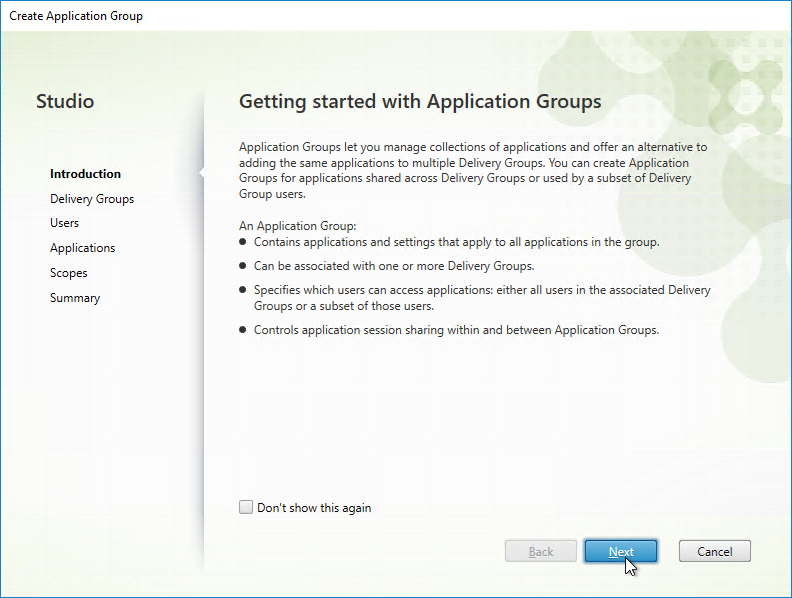The image size is (792, 598).
Task: Go to the Delivery Groups step
Action: point(92,199)
